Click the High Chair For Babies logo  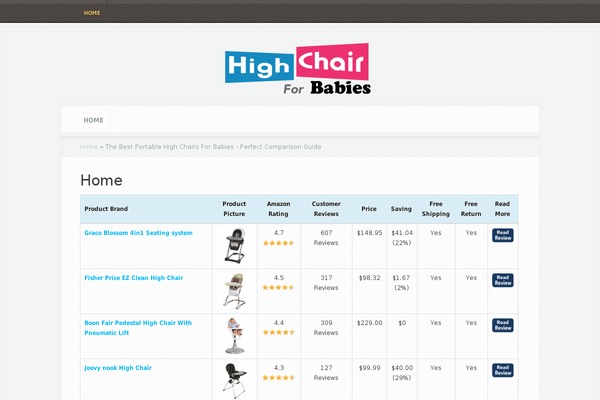tap(298, 69)
